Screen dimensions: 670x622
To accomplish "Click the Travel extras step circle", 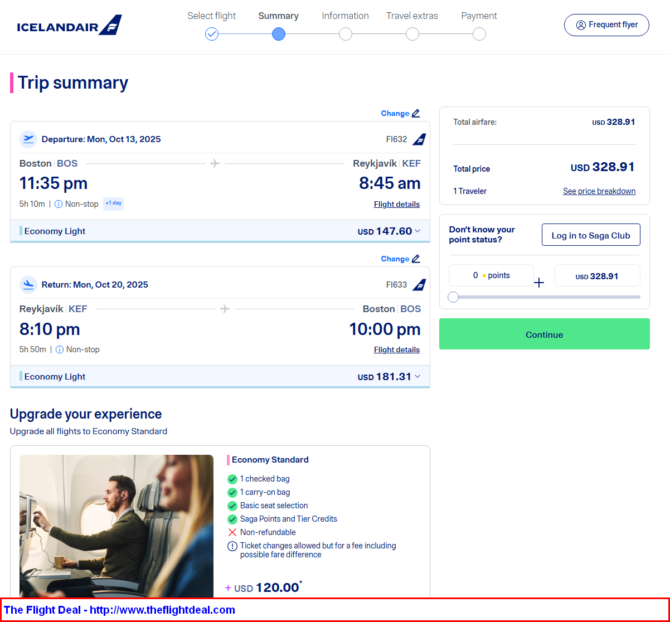I will click(x=412, y=34).
